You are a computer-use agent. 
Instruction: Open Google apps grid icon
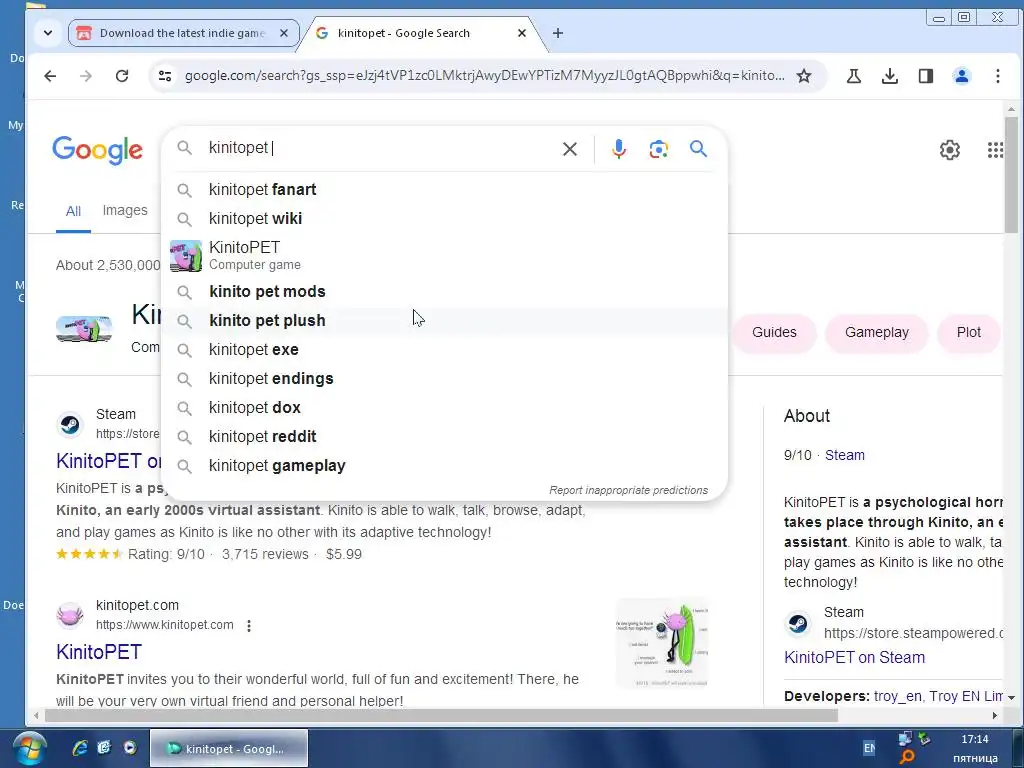click(995, 150)
